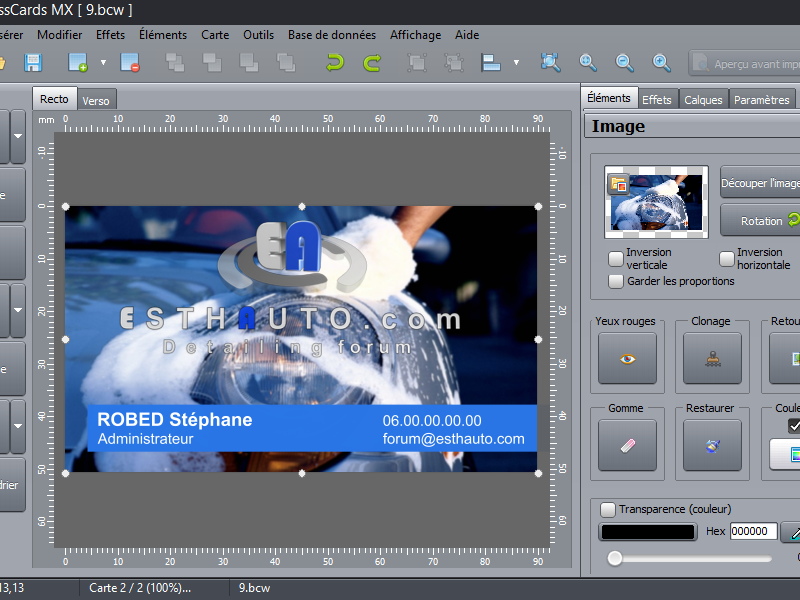Click the Administrateur text on card

pyautogui.click(x=145, y=439)
